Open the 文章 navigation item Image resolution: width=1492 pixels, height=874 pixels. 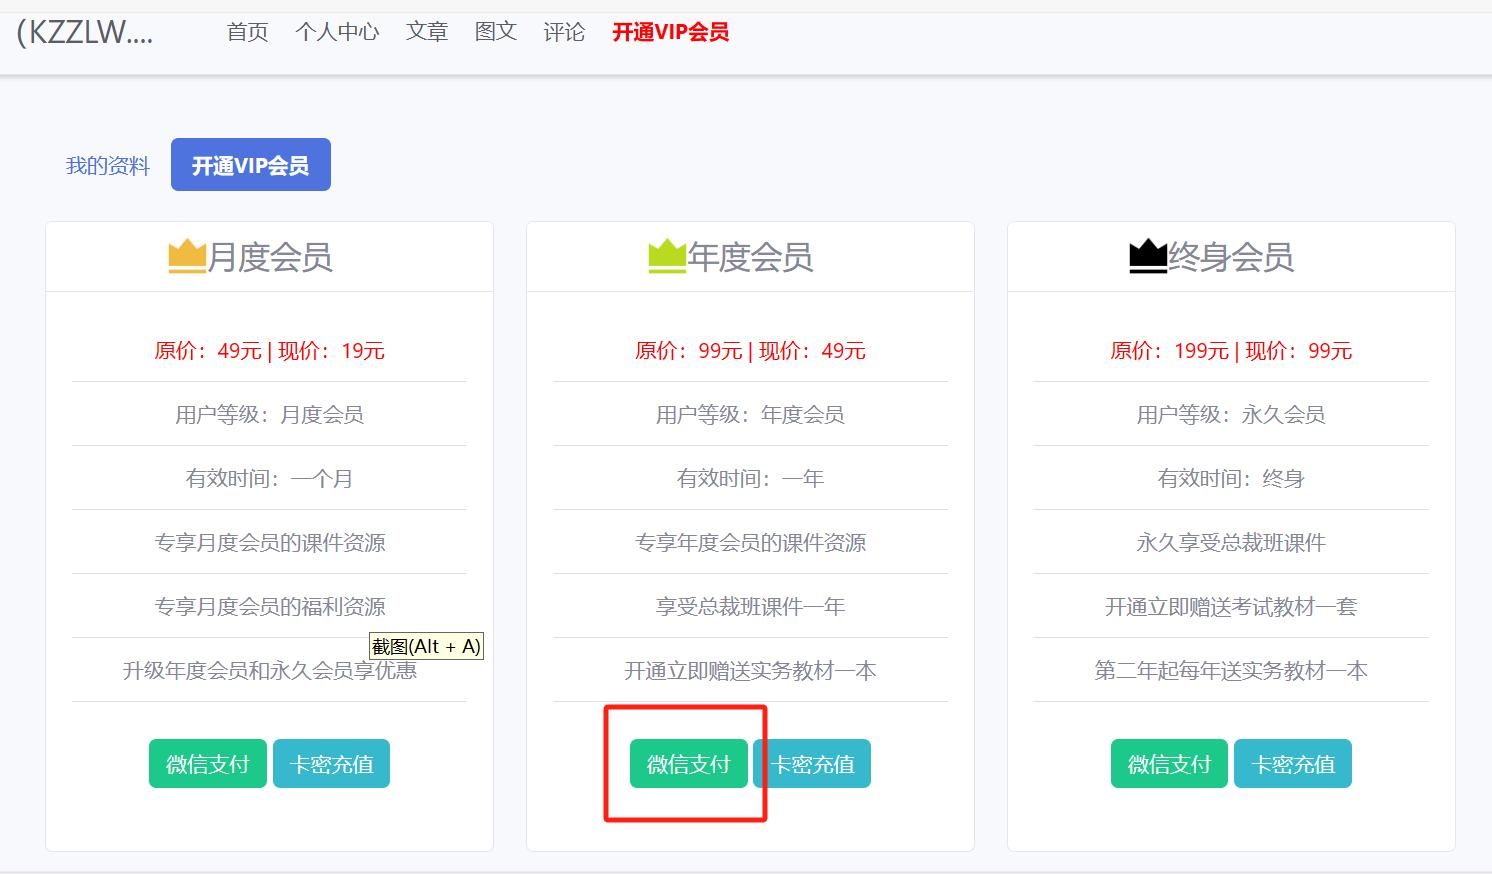coord(427,32)
